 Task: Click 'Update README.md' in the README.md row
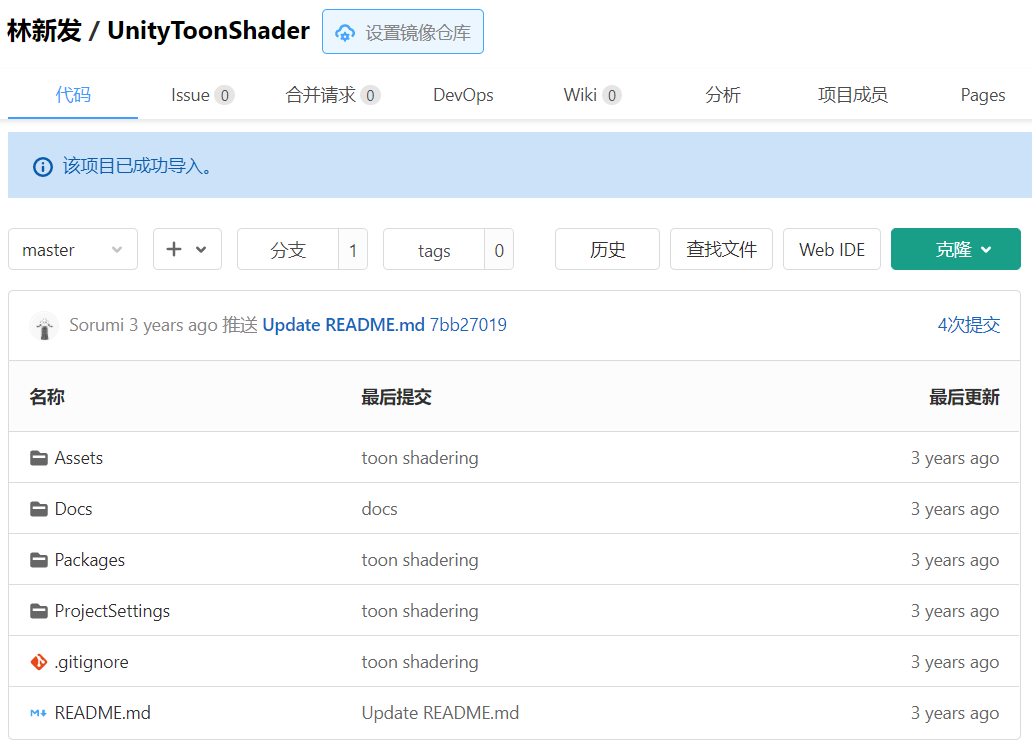point(440,713)
